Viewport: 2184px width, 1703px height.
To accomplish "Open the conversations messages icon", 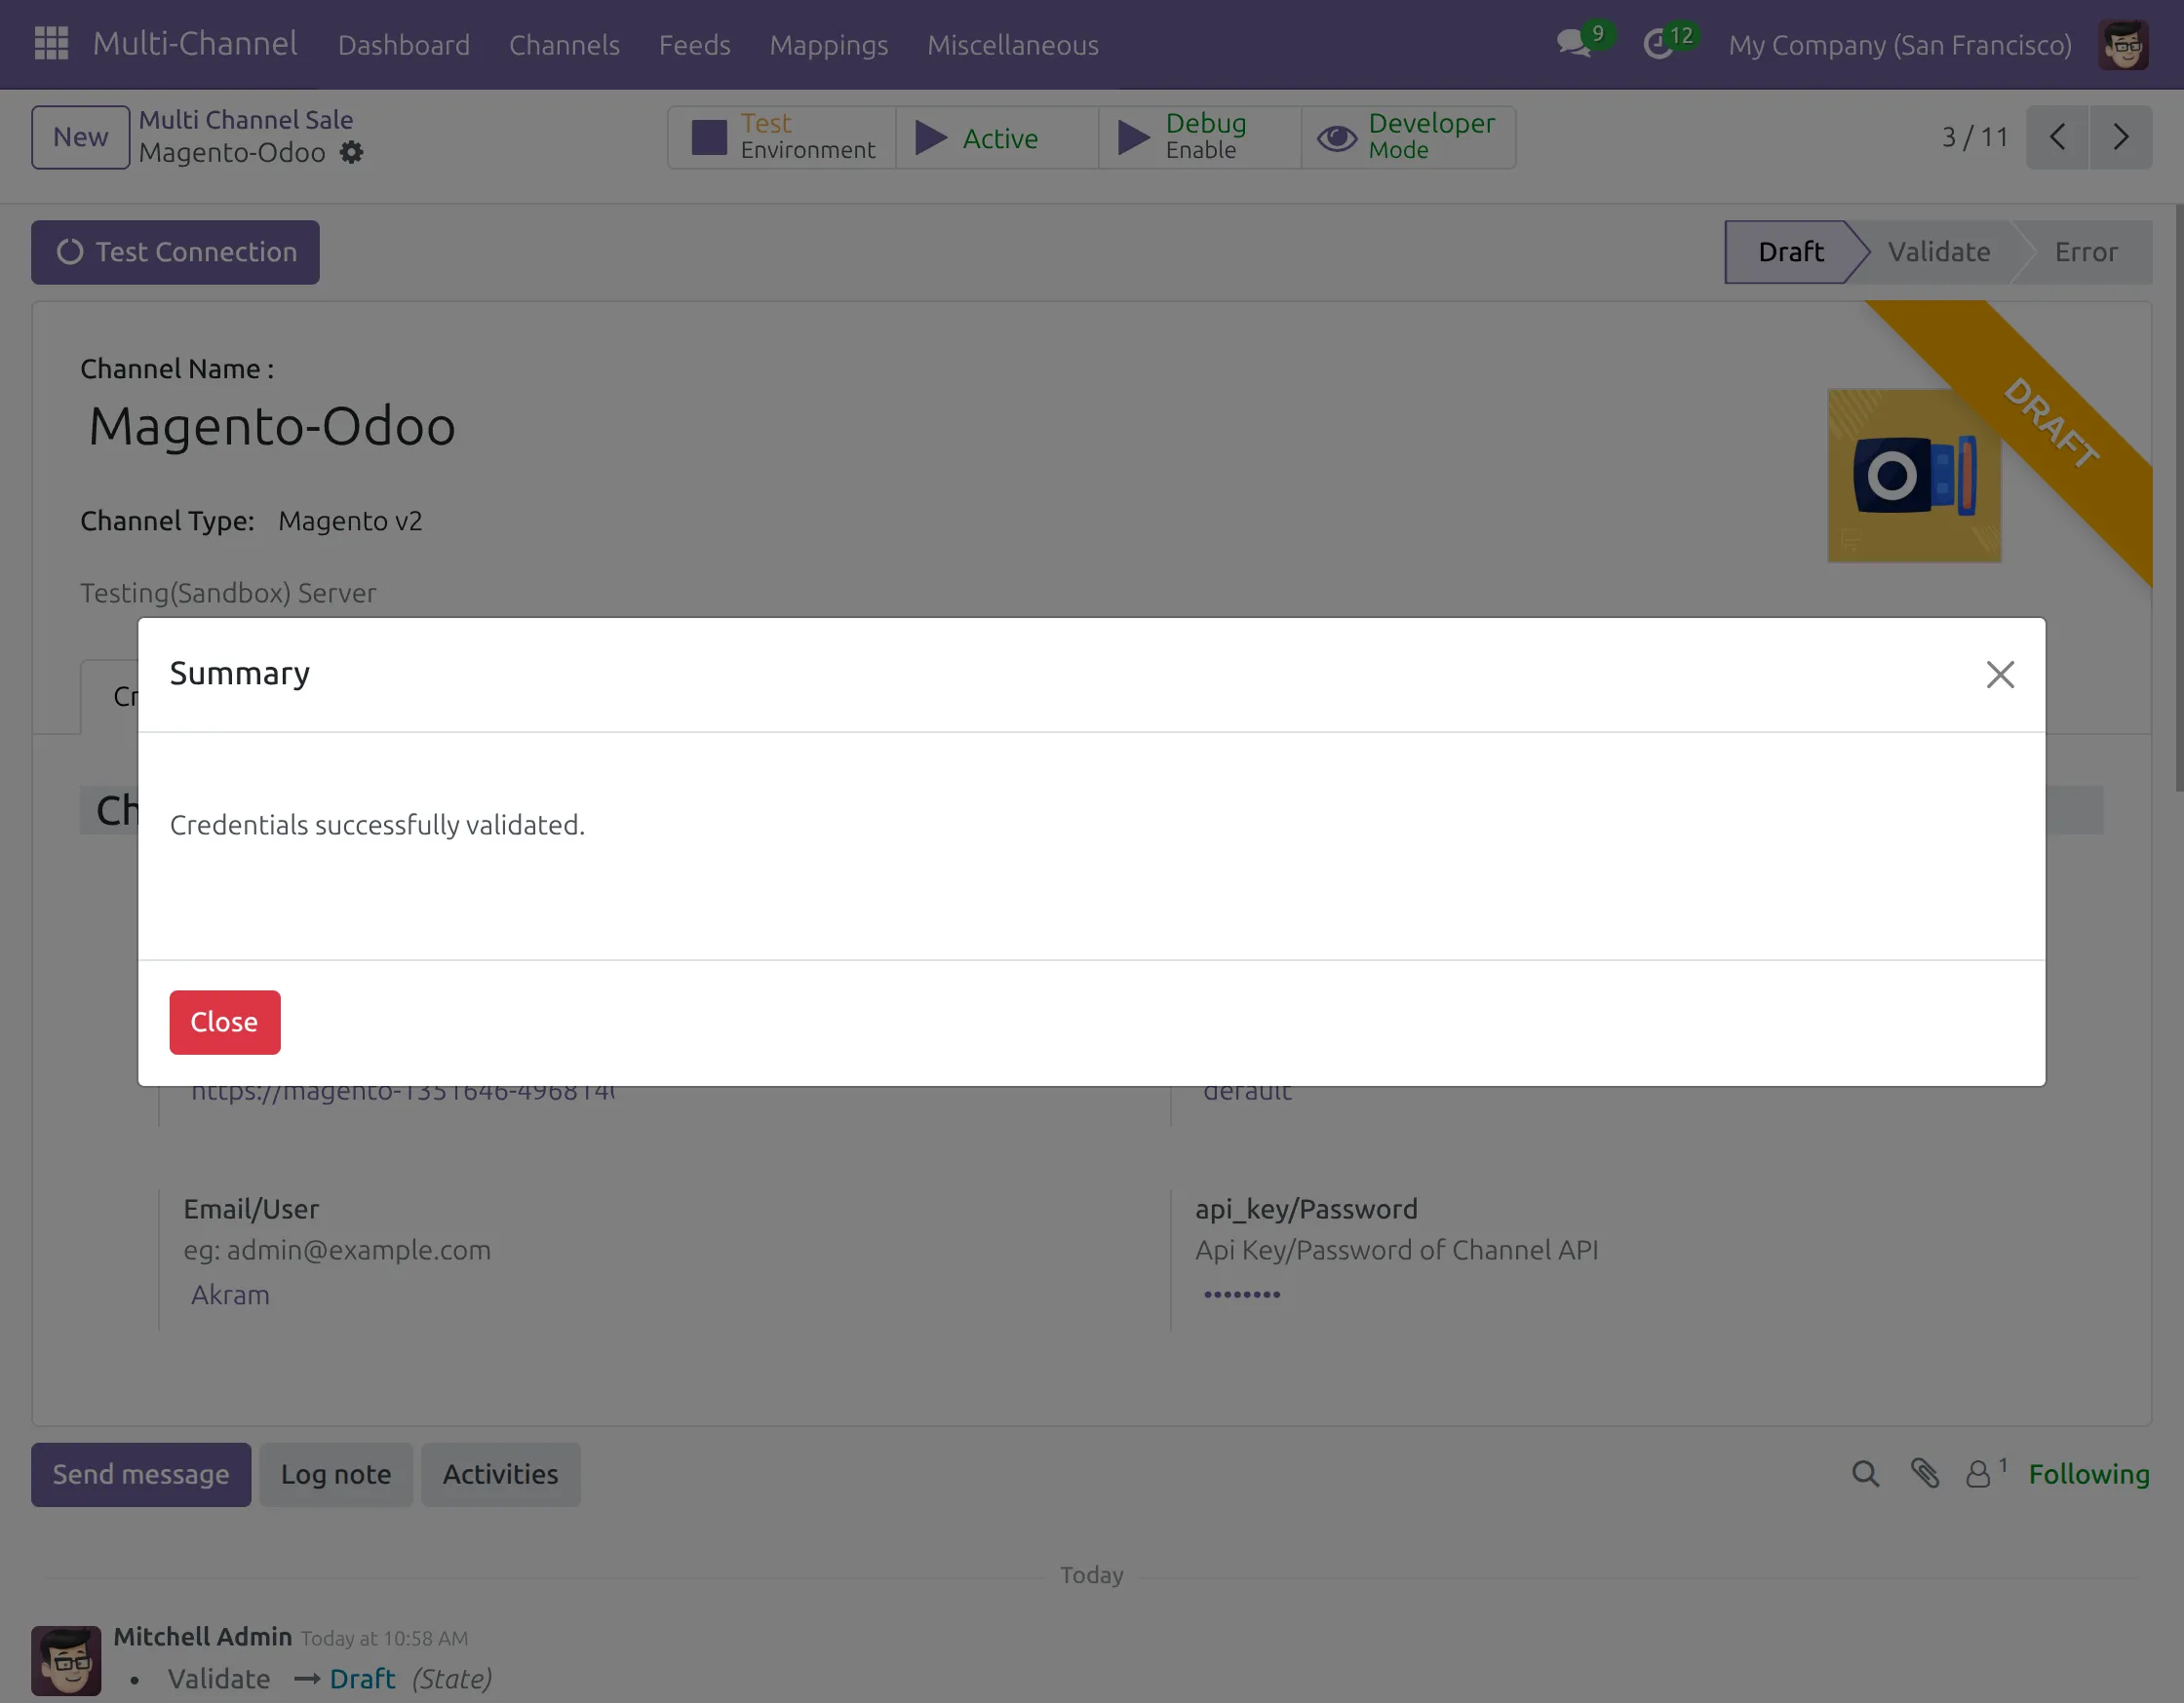I will click(x=1574, y=44).
